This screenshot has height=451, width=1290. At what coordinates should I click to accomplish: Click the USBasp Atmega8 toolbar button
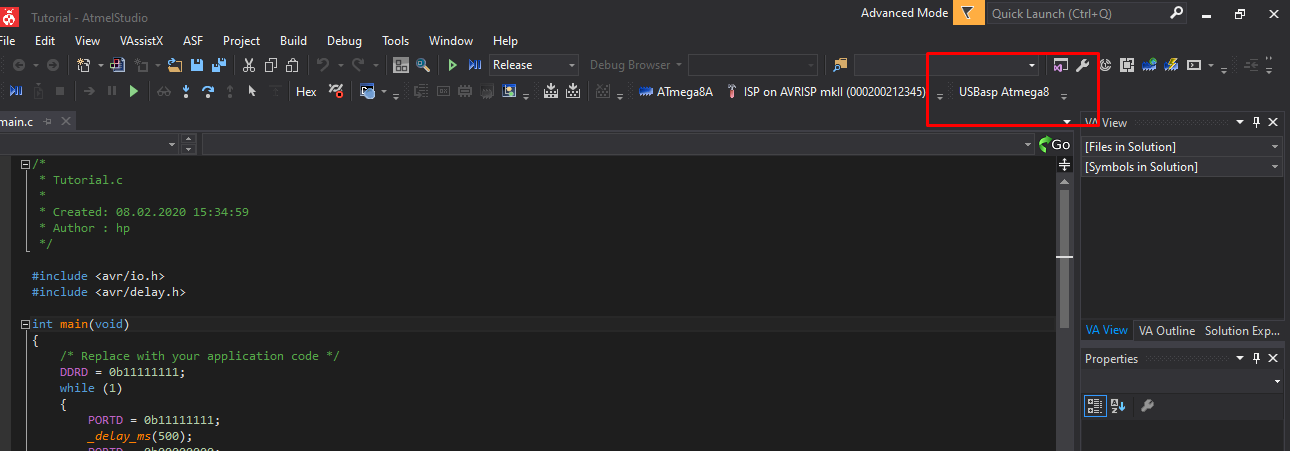click(x=1003, y=92)
